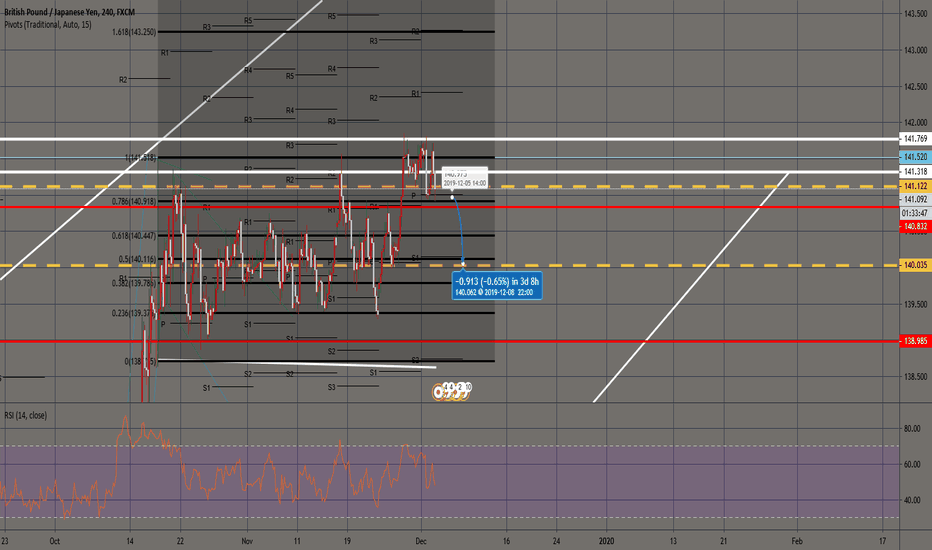Click the blue 141.520 current price label
The image size is (932, 550).
pos(915,157)
